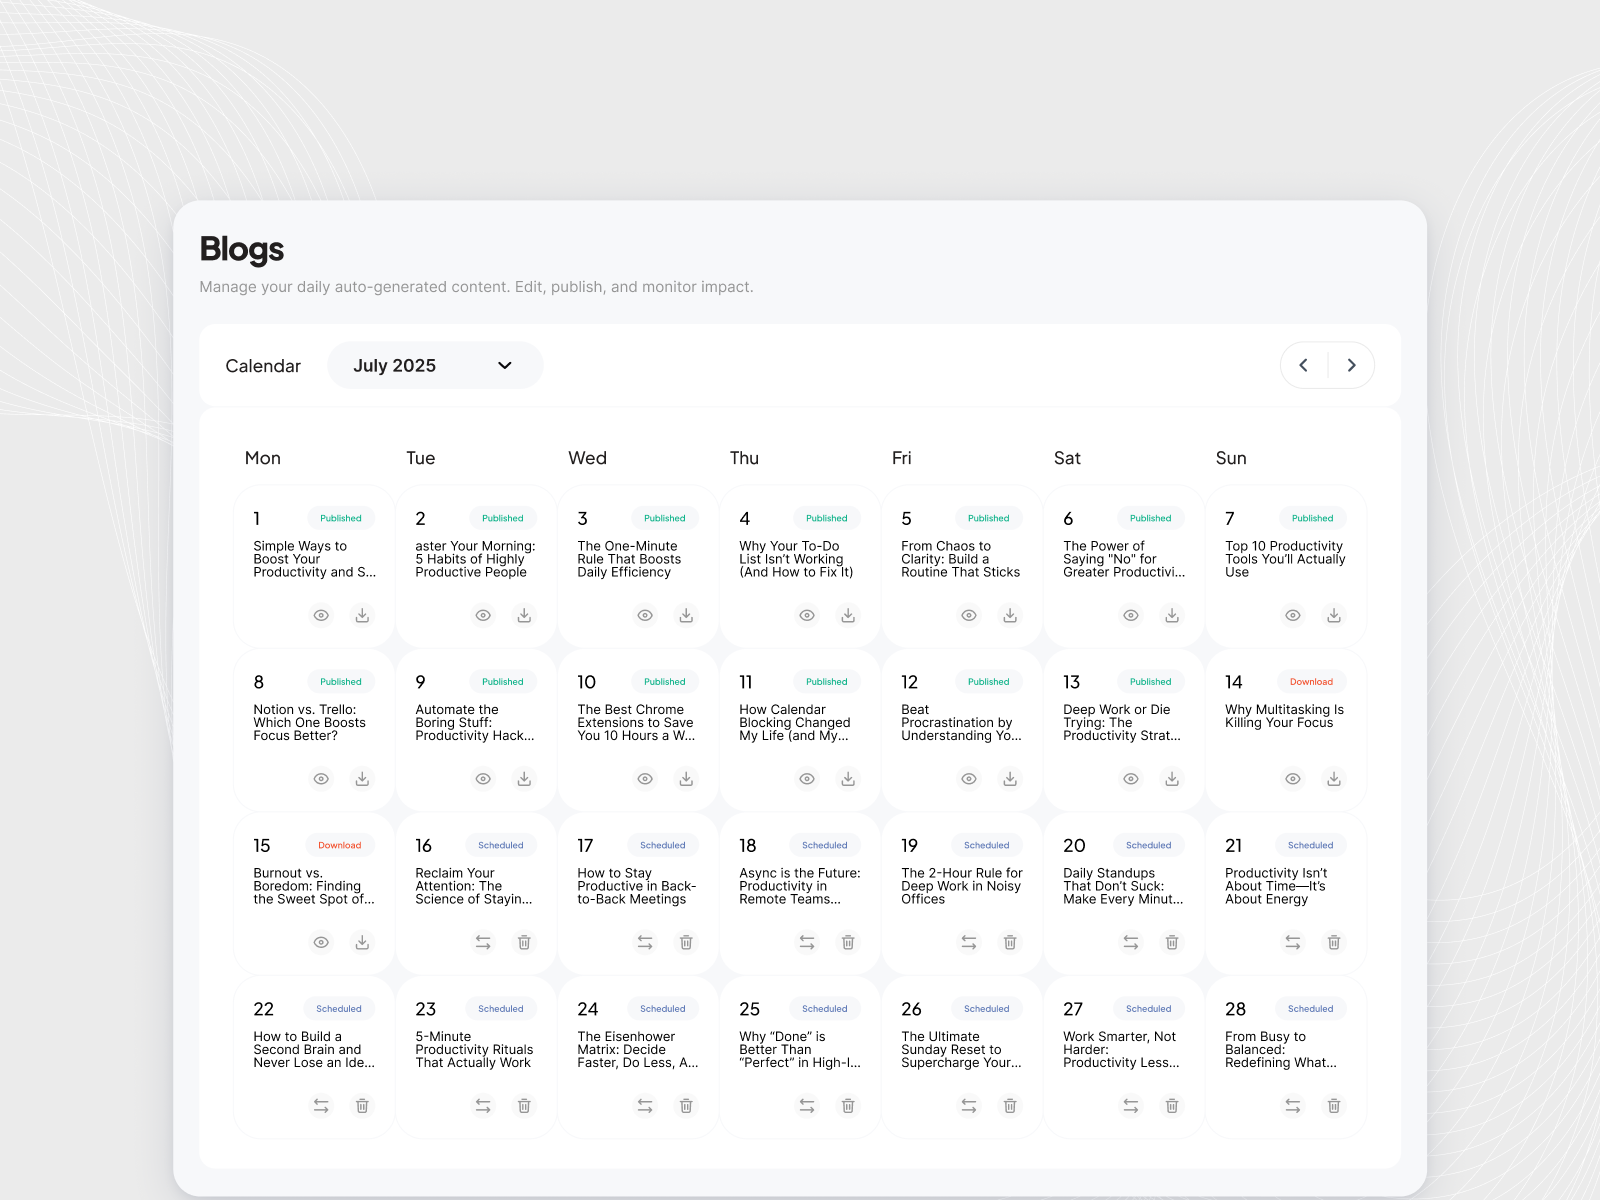Delete the July 28 "From Busy to Balanced" post
Screen dimensions: 1600x1200
[x=1334, y=1106]
